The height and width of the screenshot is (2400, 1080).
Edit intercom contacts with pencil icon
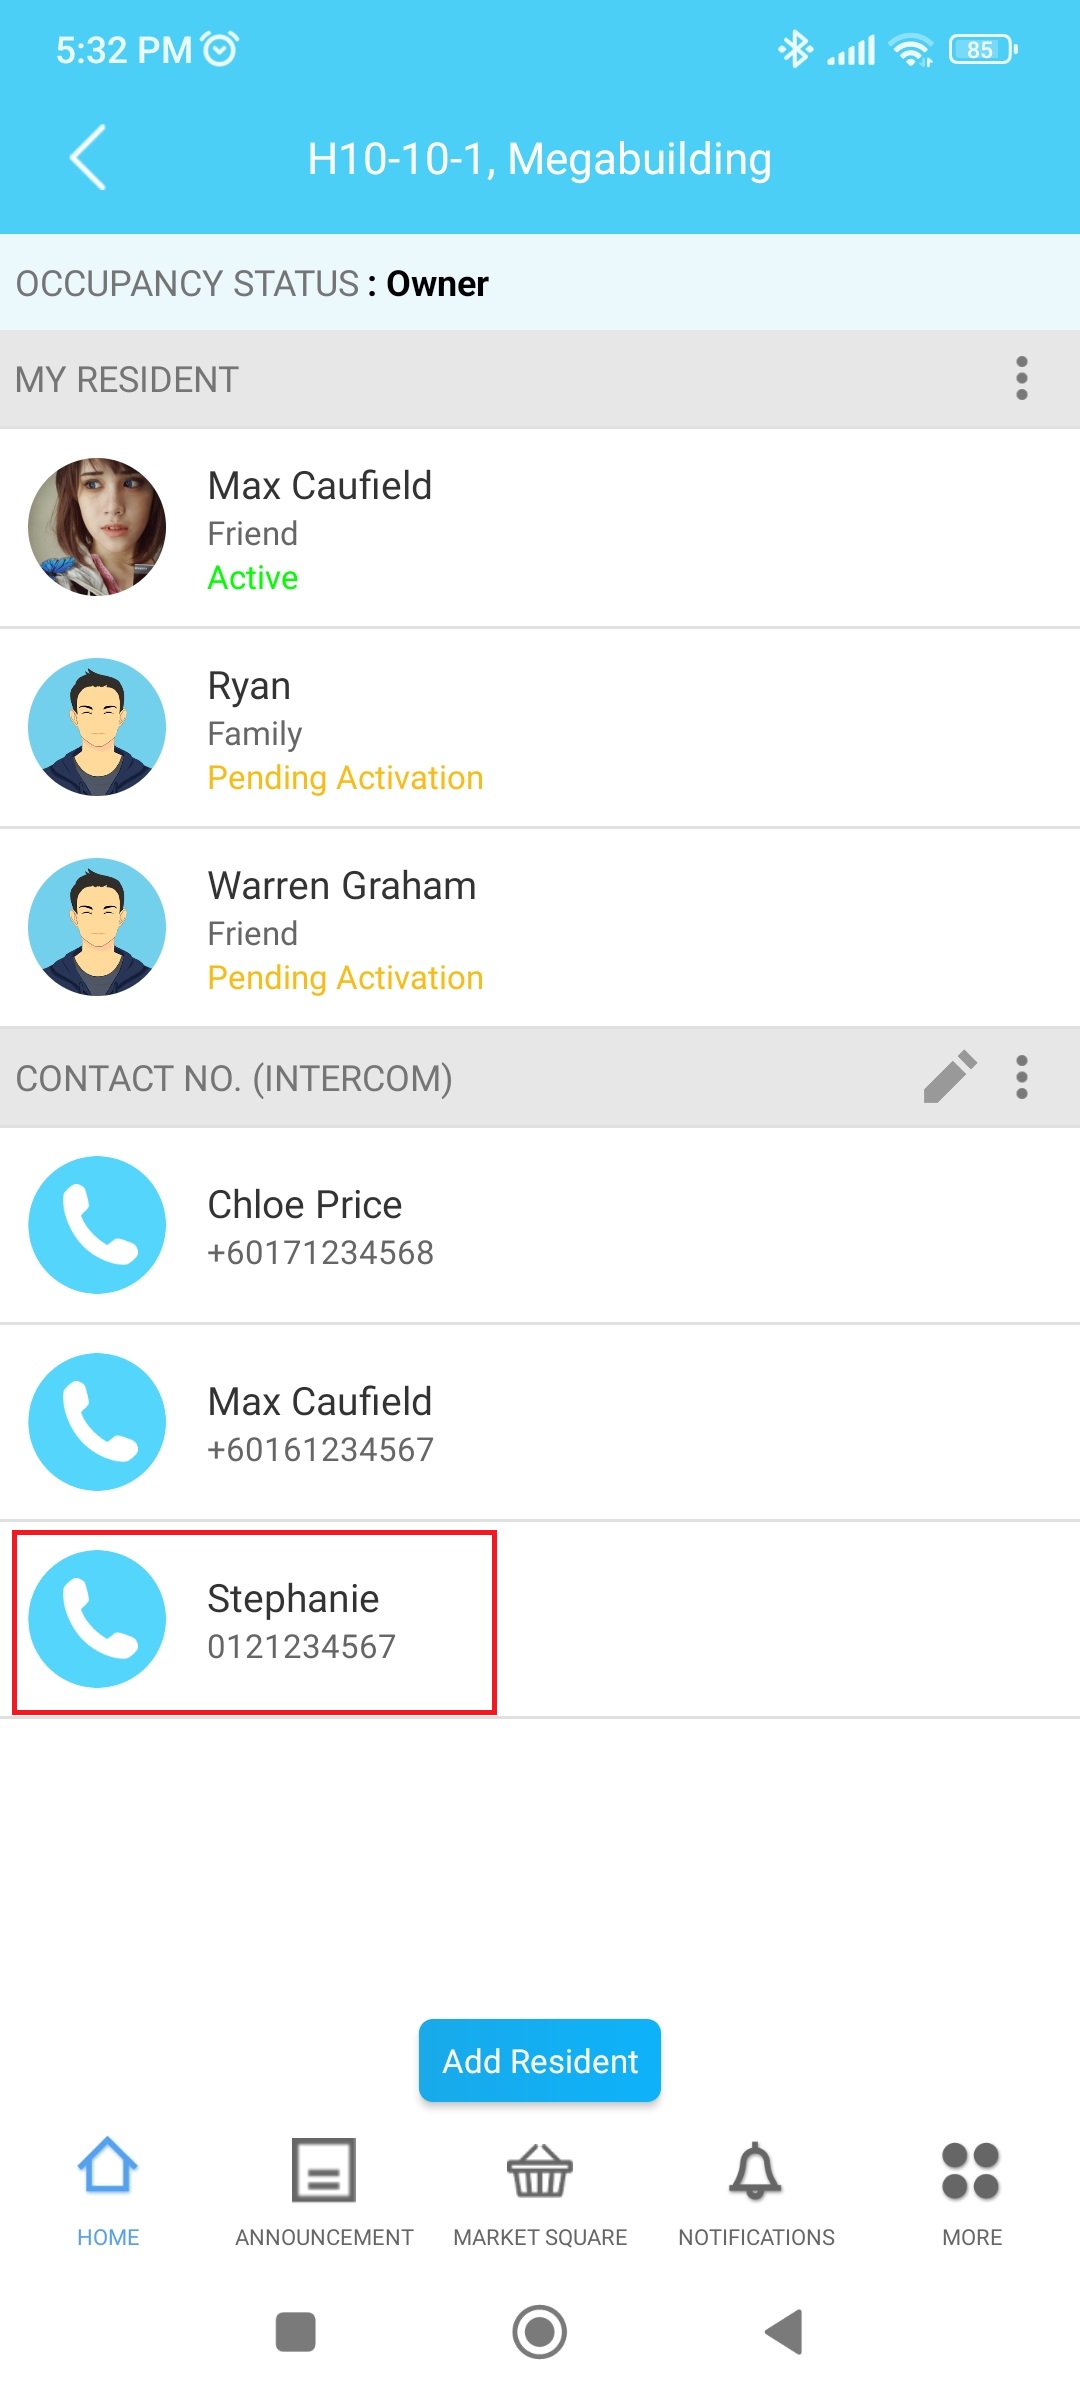(x=949, y=1077)
